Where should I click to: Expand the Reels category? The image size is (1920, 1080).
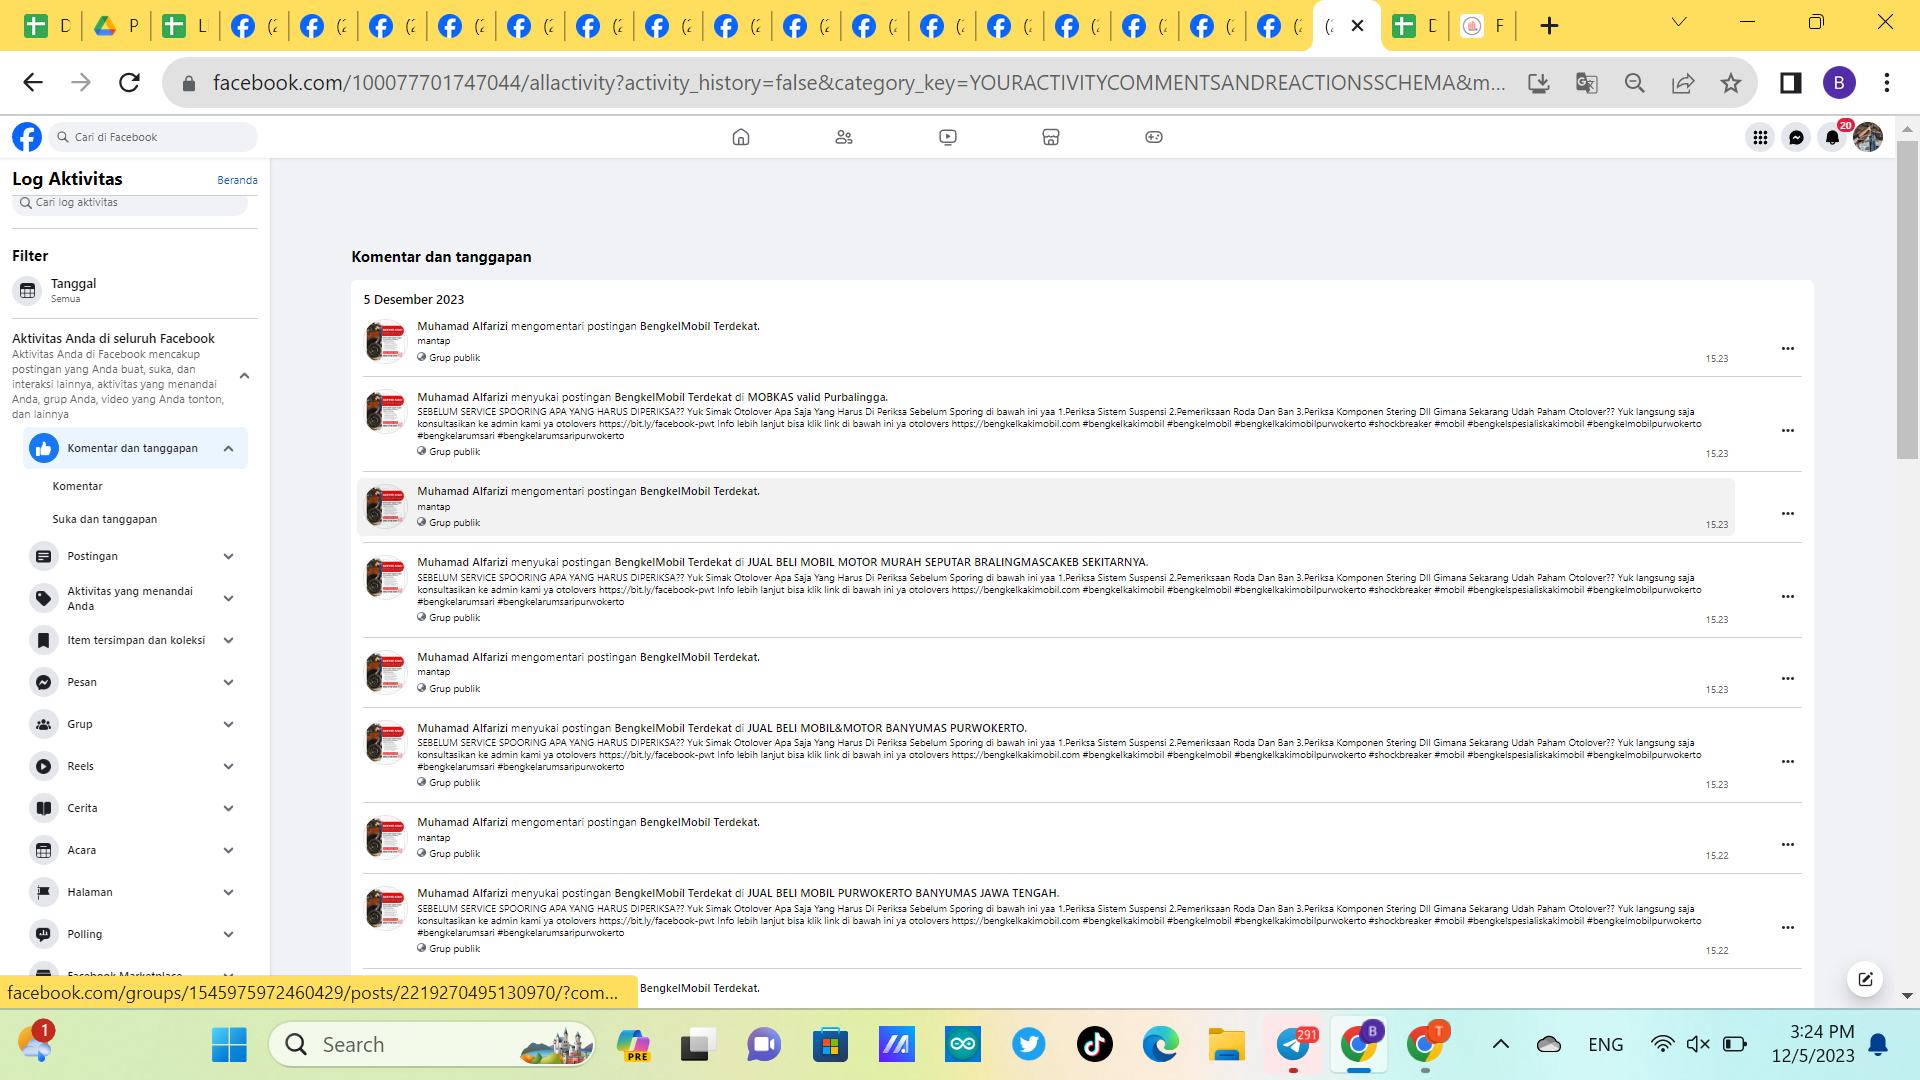coord(229,766)
